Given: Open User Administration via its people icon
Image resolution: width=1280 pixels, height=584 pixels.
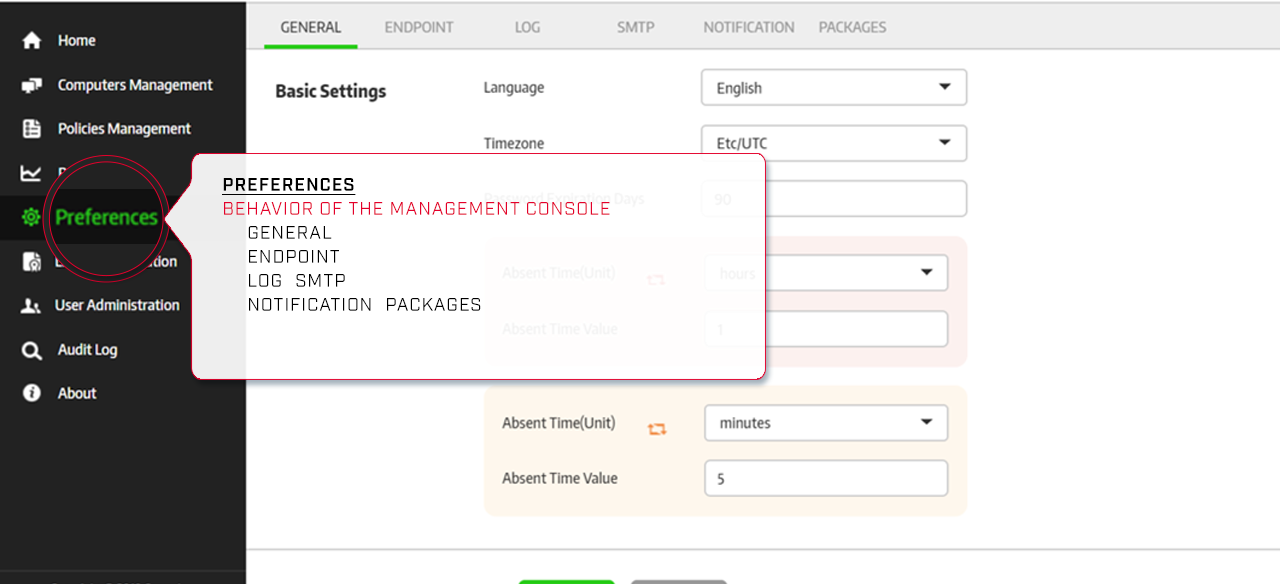Looking at the screenshot, I should pos(31,306).
